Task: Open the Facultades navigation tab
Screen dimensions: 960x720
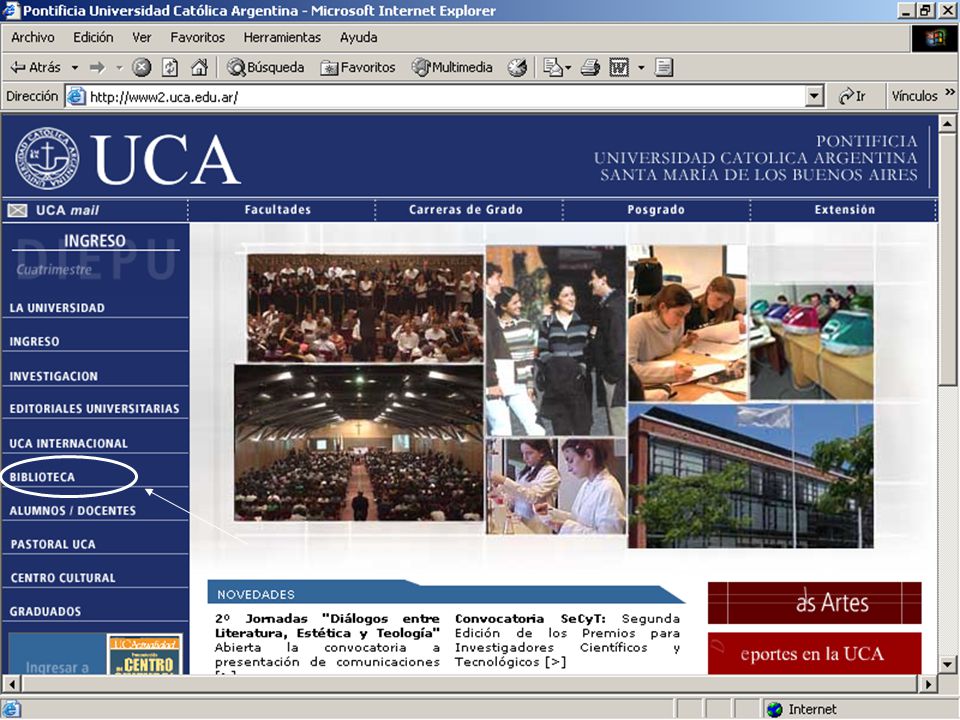Action: coord(277,209)
